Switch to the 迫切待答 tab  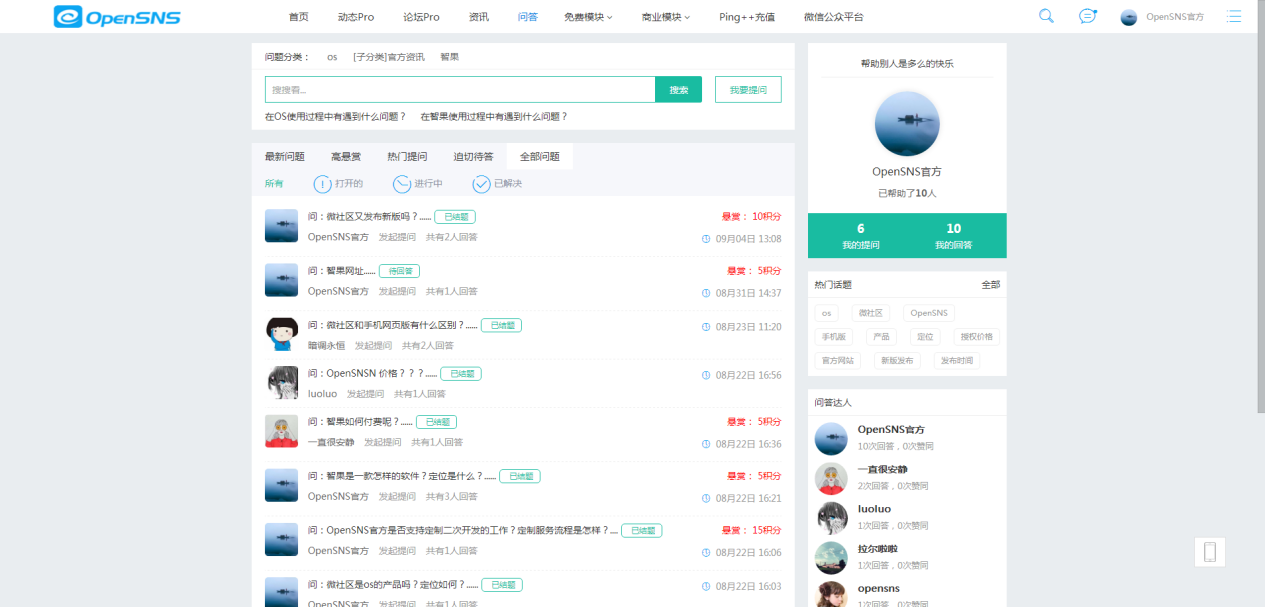coord(473,157)
